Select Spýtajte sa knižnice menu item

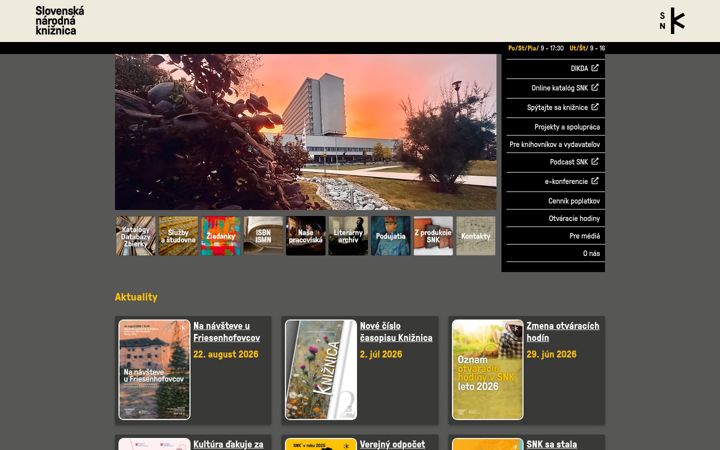(x=557, y=107)
